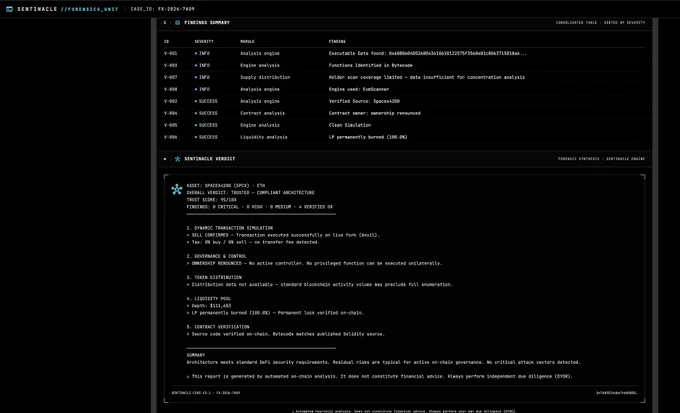Click 'Consolidated Table - Sorted by Severity' label

click(600, 23)
